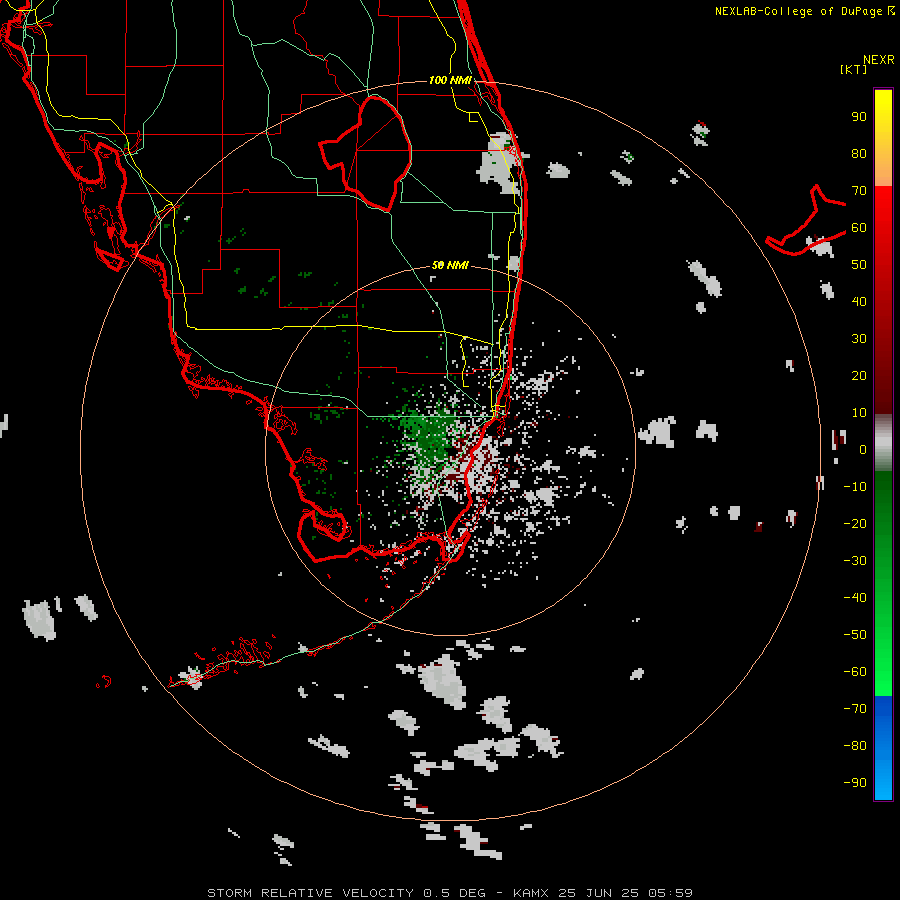Click the Storm Relative Velocity caption at bottom
Screen dimensions: 900x900
450,893
